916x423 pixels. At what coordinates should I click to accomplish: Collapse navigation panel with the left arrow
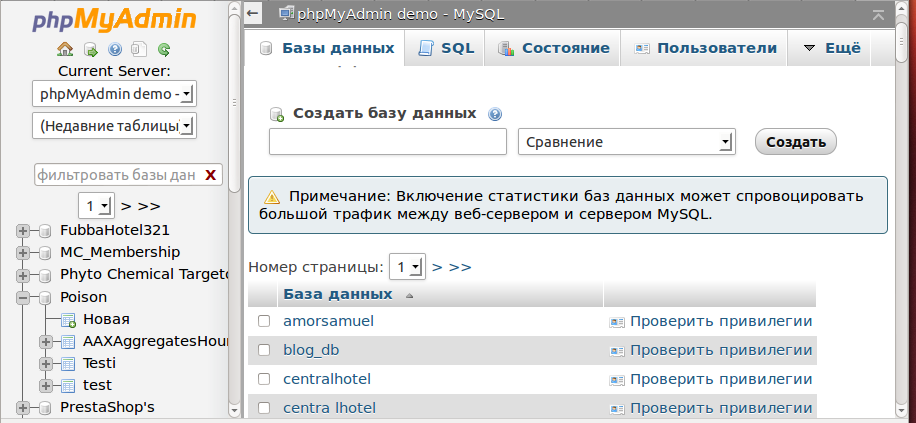coord(254,13)
